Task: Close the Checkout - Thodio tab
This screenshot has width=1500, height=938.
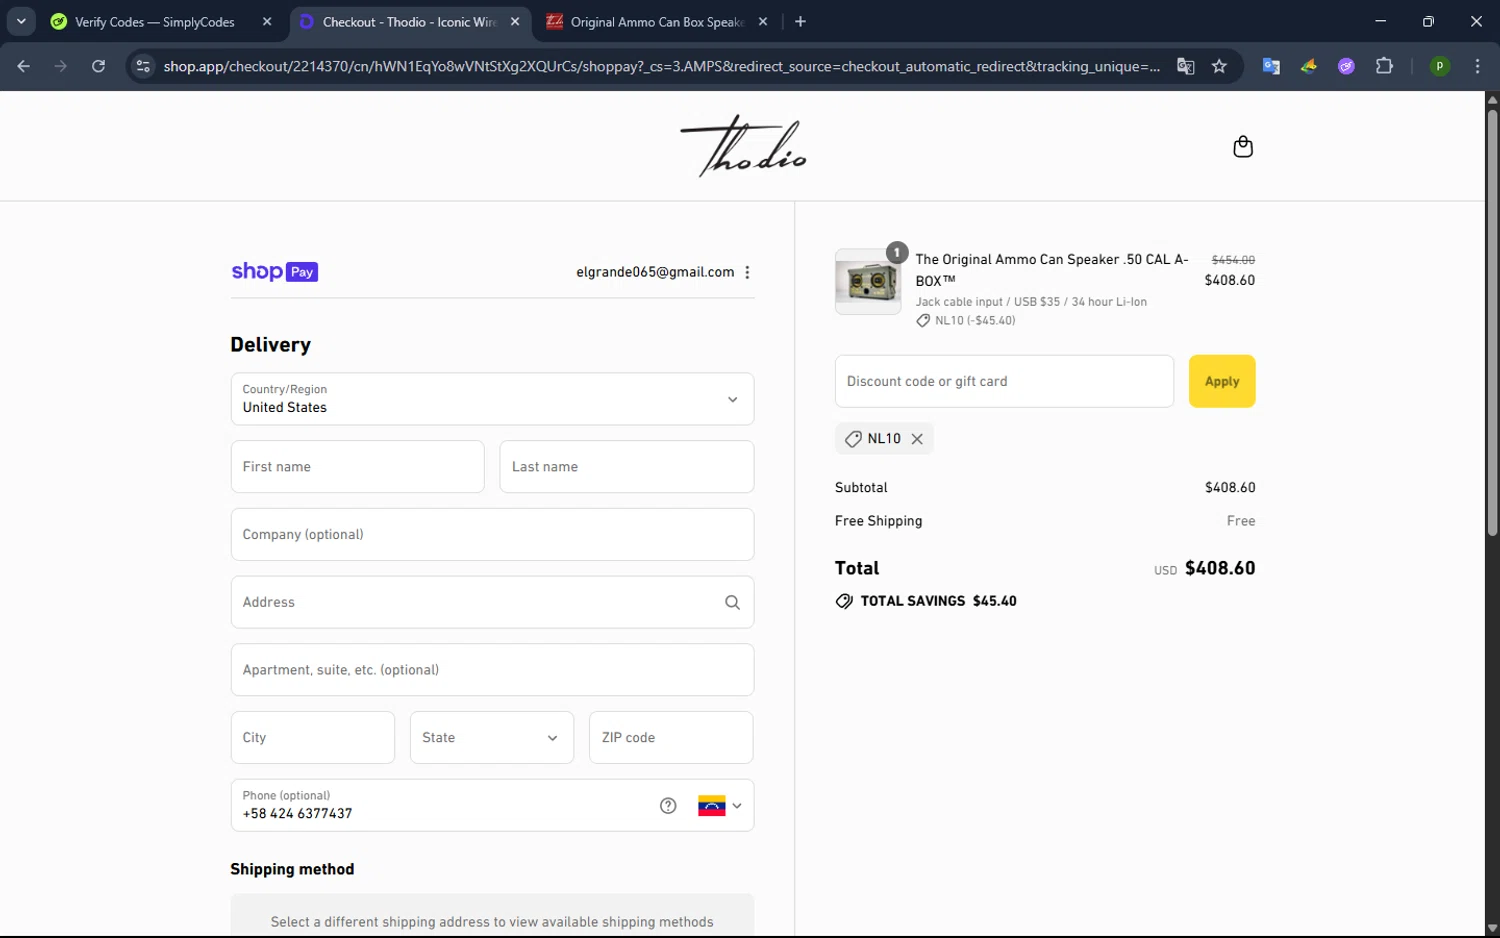Action: pyautogui.click(x=515, y=21)
